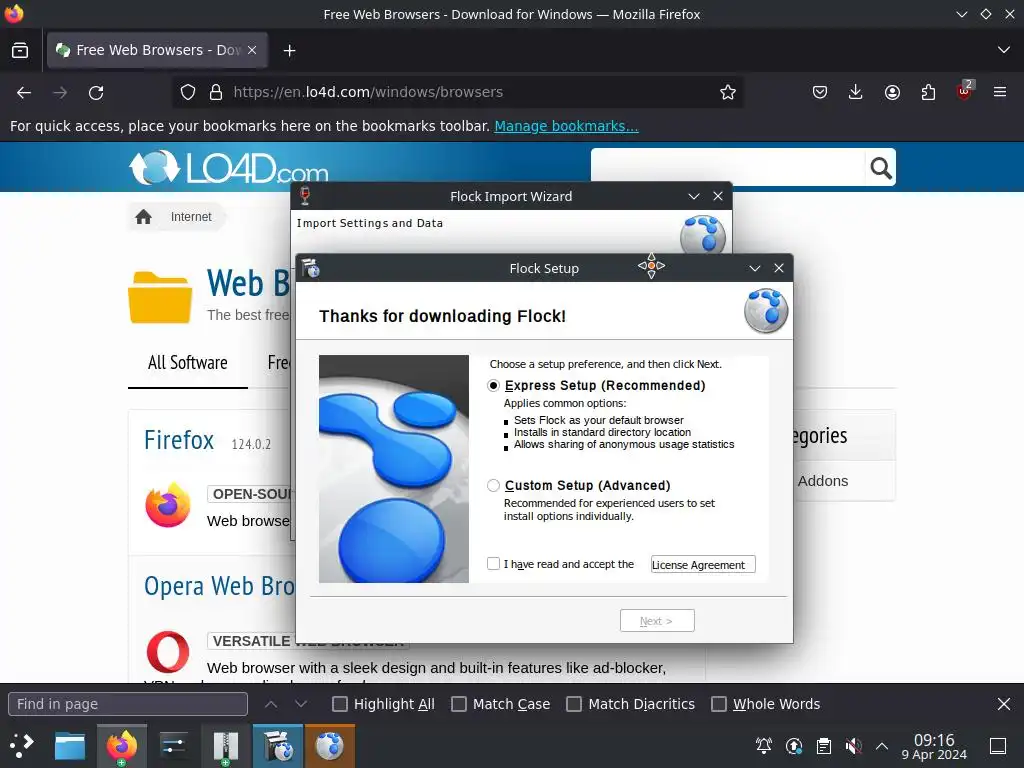Click the Find in page field
This screenshot has width=1024, height=768.
coord(128,704)
